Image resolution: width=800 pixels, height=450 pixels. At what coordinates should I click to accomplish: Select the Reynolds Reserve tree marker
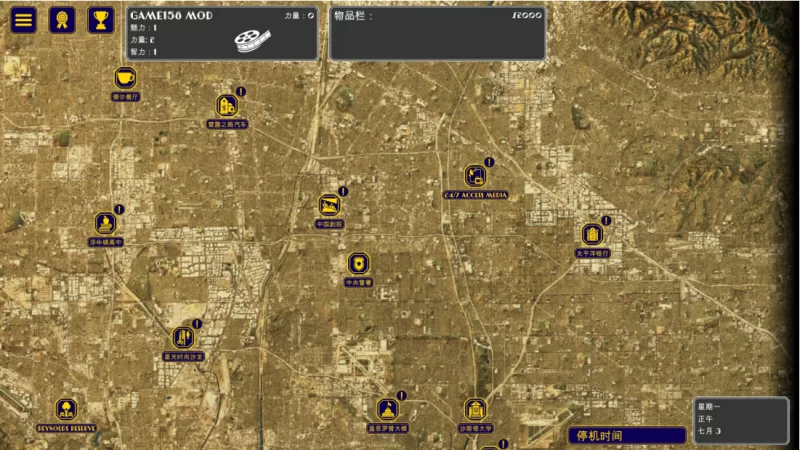point(66,410)
